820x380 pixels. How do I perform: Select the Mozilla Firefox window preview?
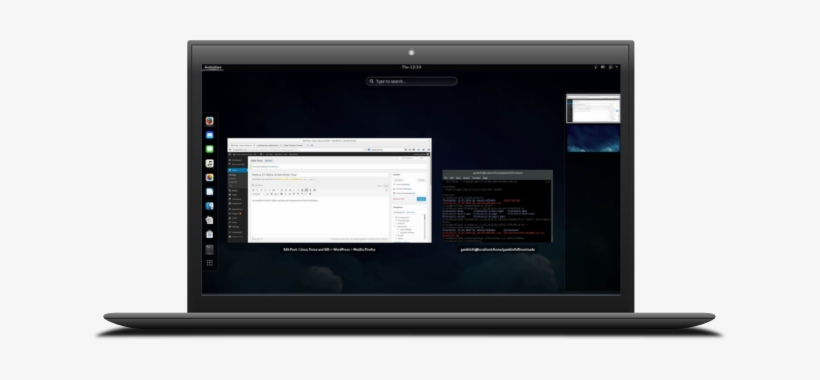329,190
